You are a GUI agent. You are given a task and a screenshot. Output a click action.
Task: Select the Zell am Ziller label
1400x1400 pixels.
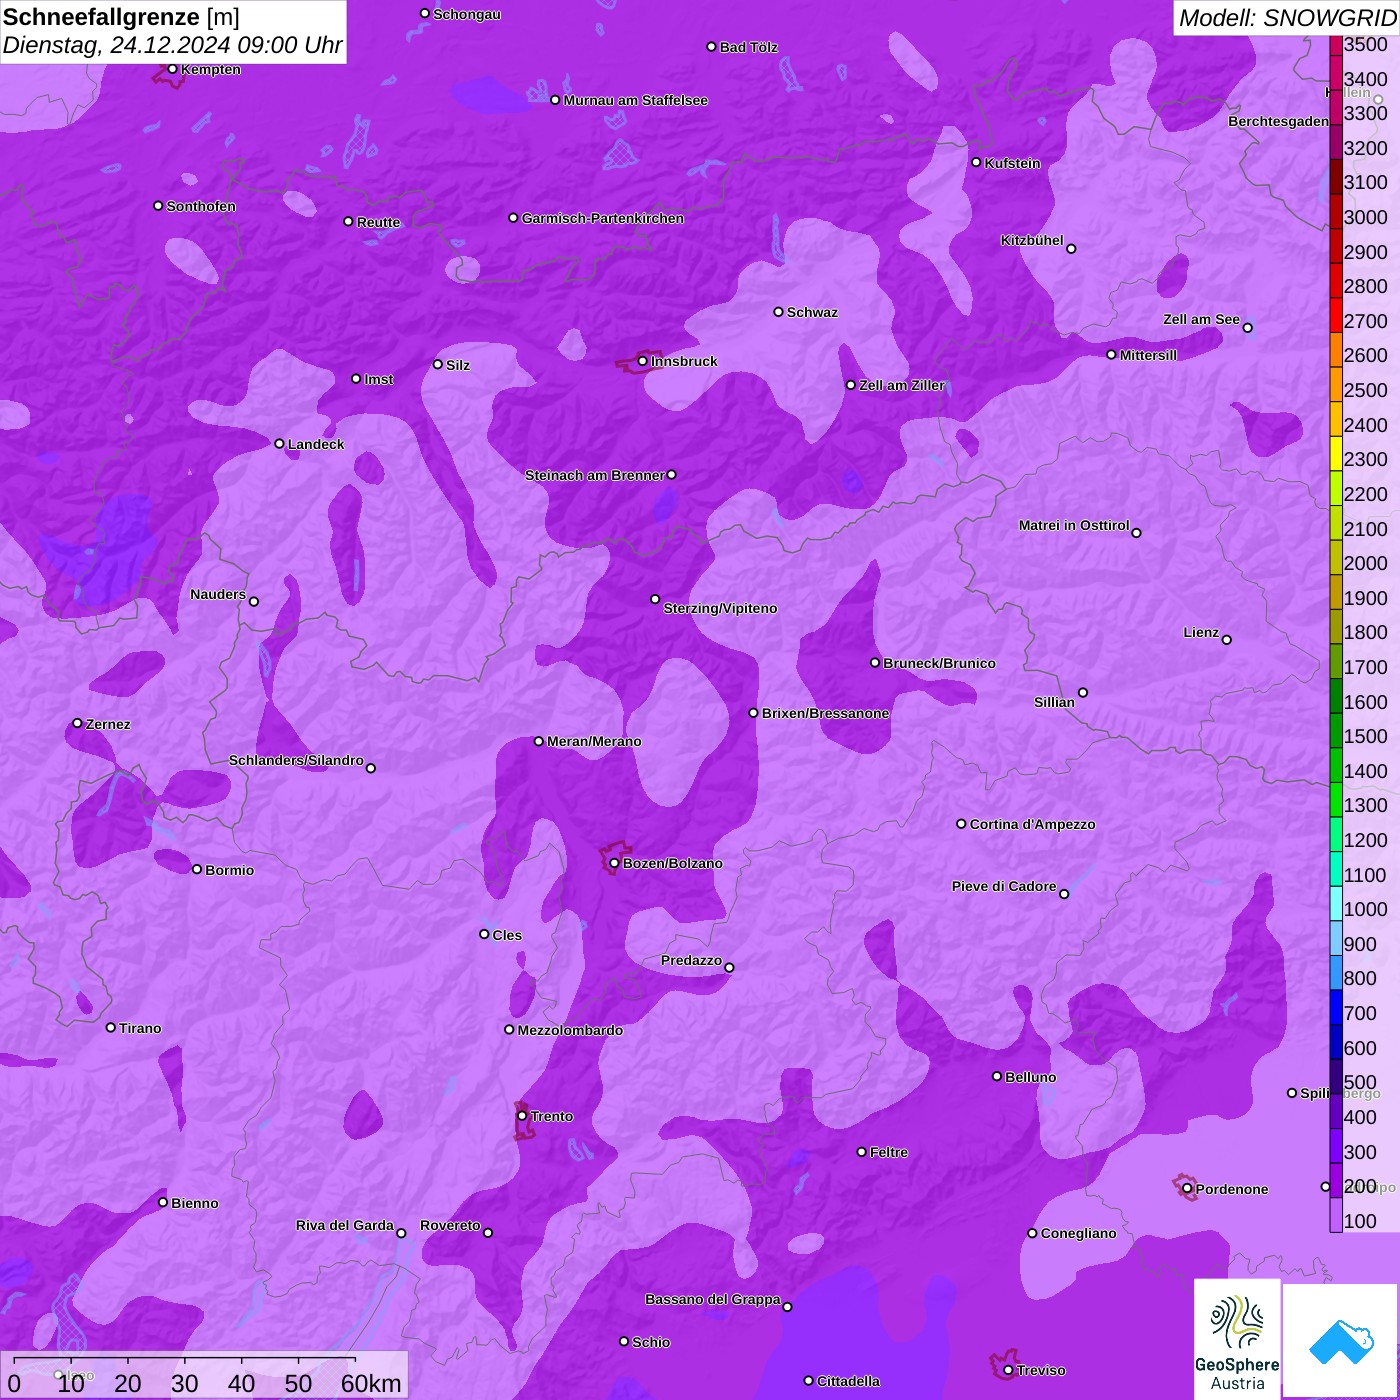point(902,385)
